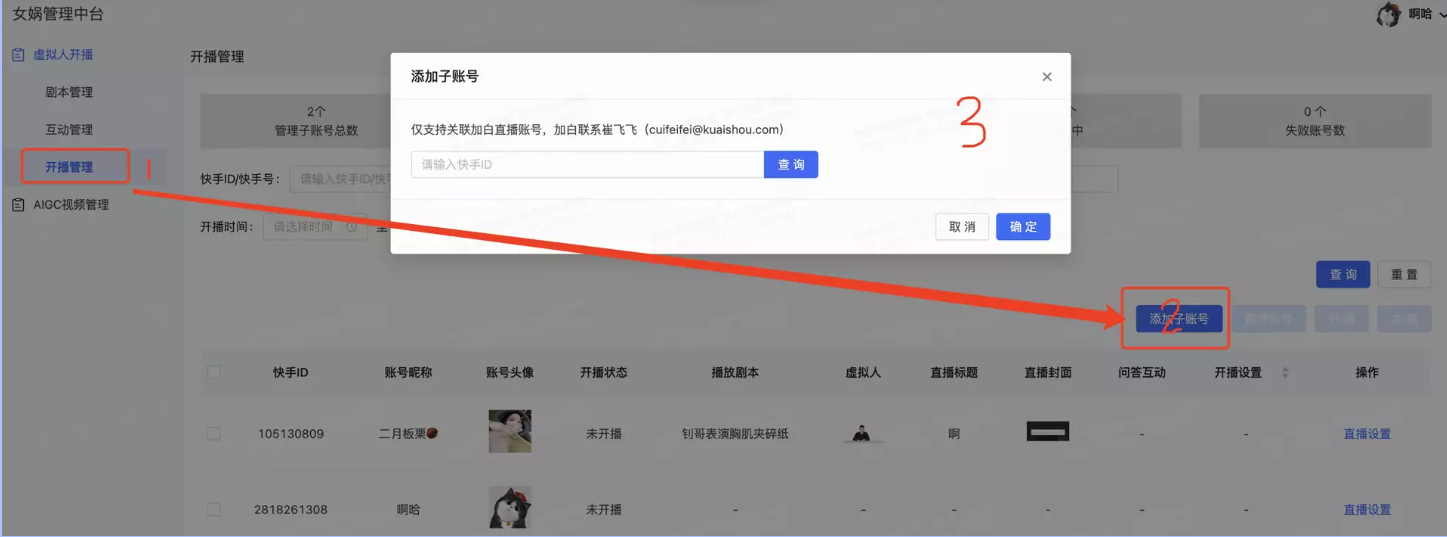Open the user avatar at top right
Viewport: 1447px width, 537px height.
[1389, 13]
